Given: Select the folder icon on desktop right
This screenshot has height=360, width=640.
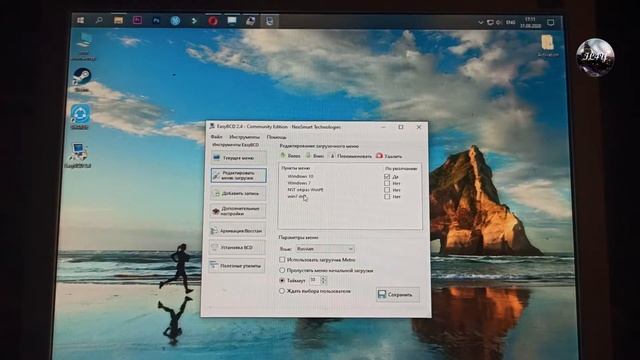Looking at the screenshot, I should coord(547,46).
